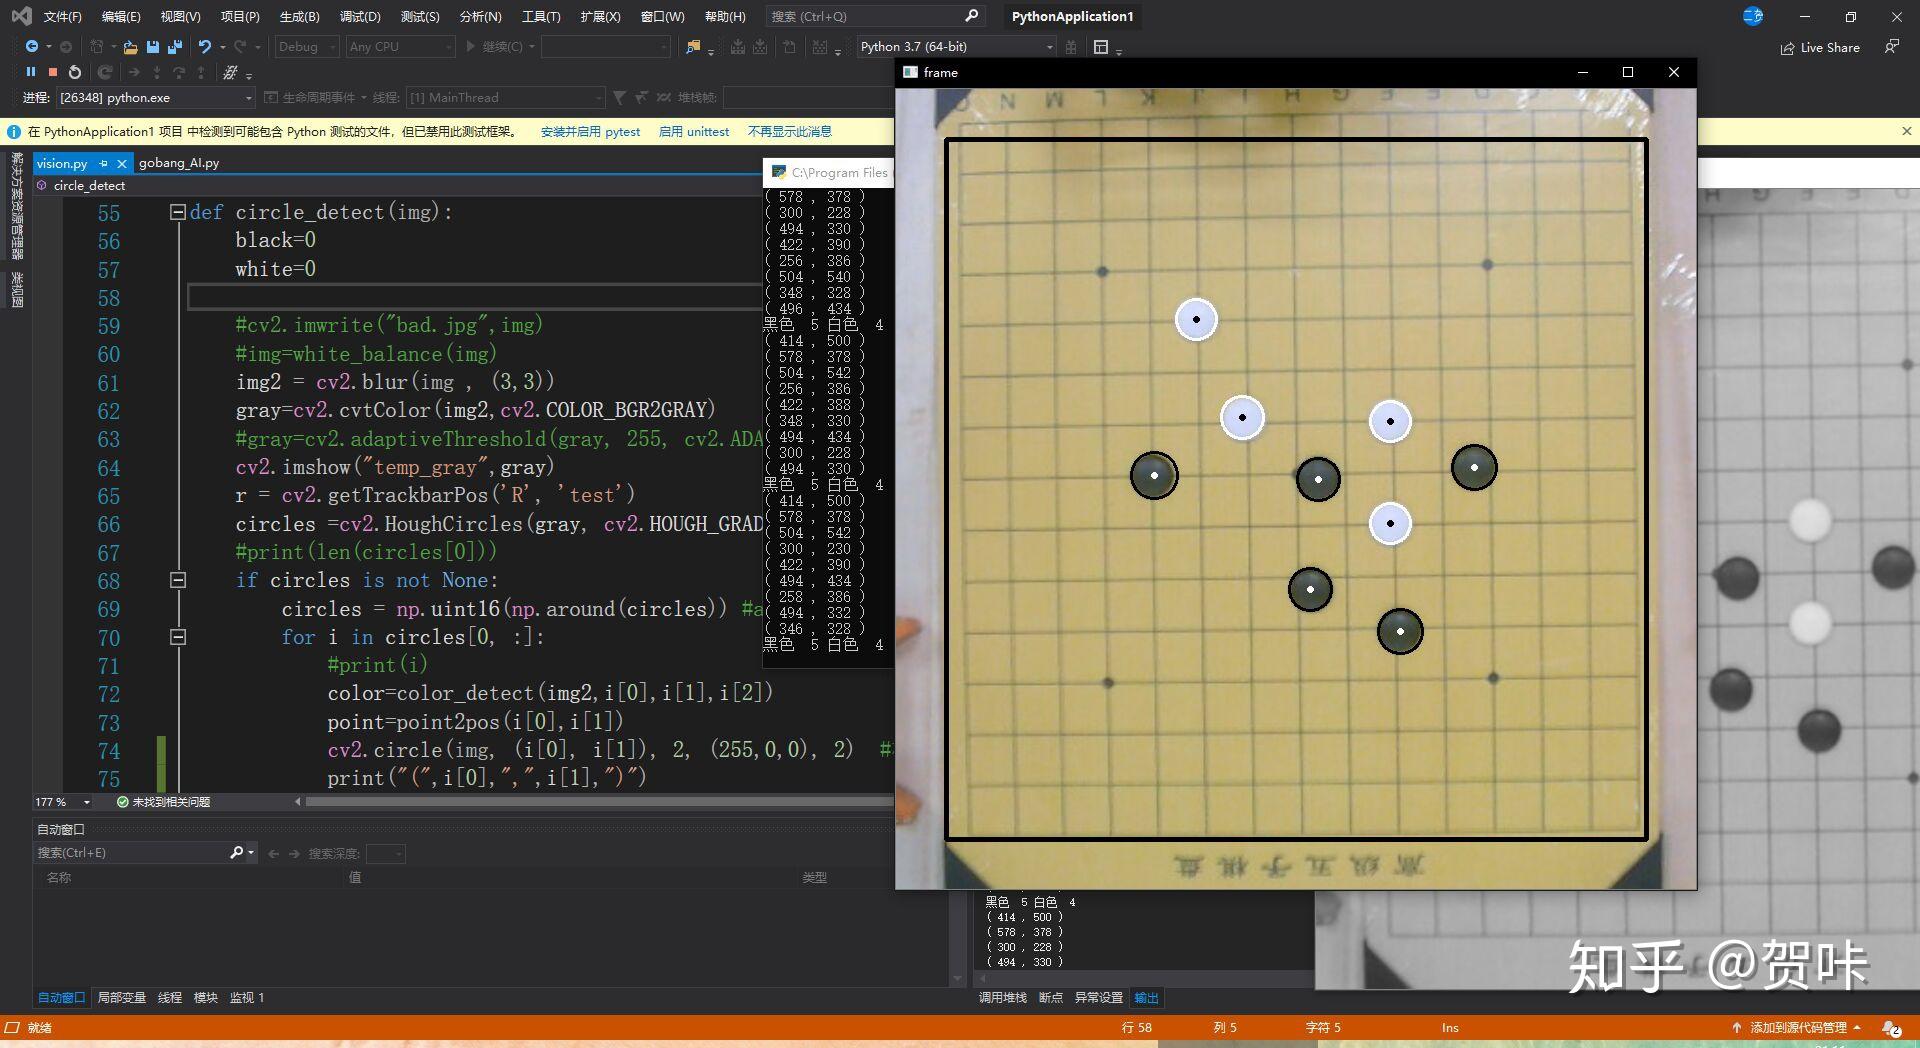This screenshot has height=1048, width=1920.
Task: Open the Python 3.7 (64-bit) environment dropdown
Action: click(x=1049, y=47)
